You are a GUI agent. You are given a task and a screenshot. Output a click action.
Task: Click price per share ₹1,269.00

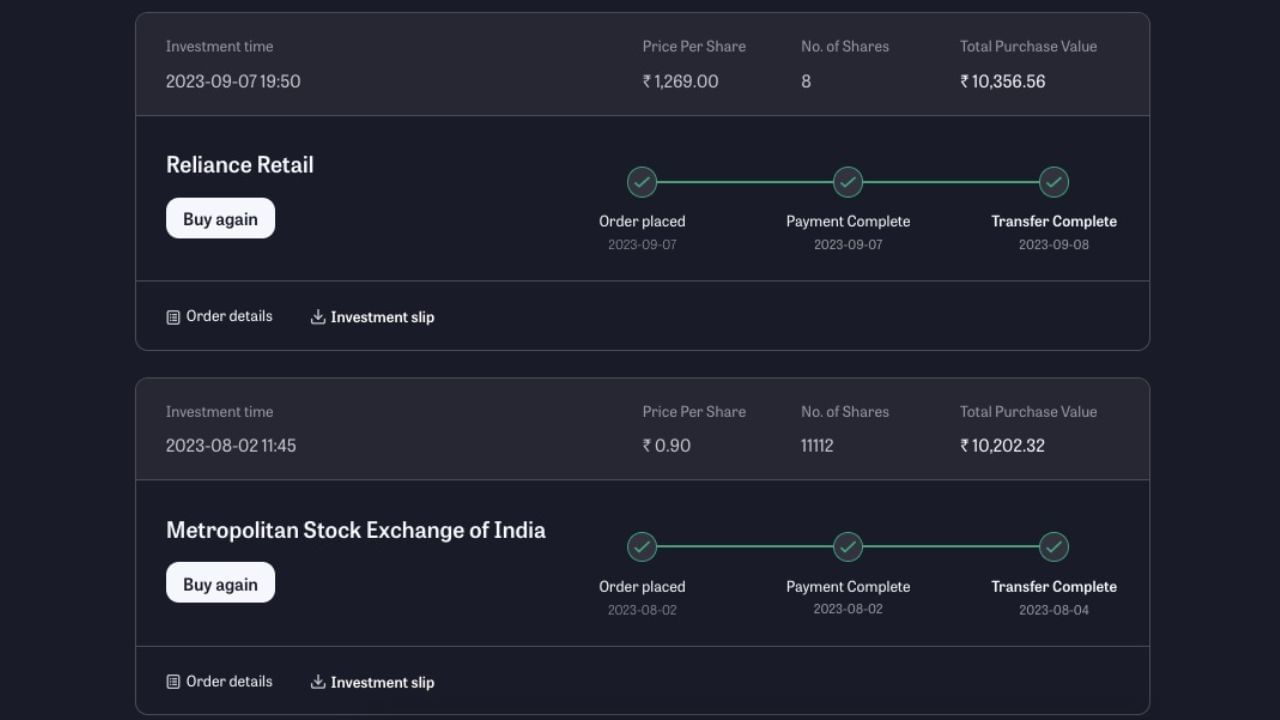pyautogui.click(x=680, y=81)
